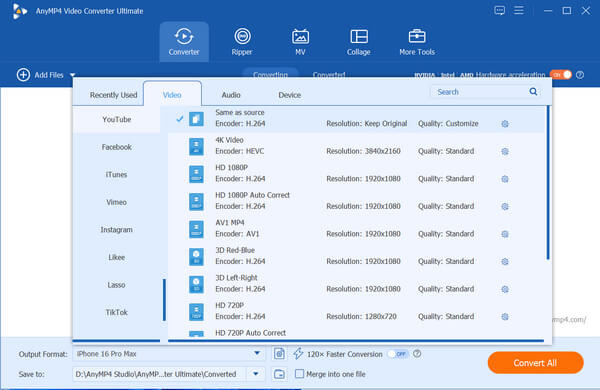Click the Convert All button
Screen dimensions: 600x390
535,362
